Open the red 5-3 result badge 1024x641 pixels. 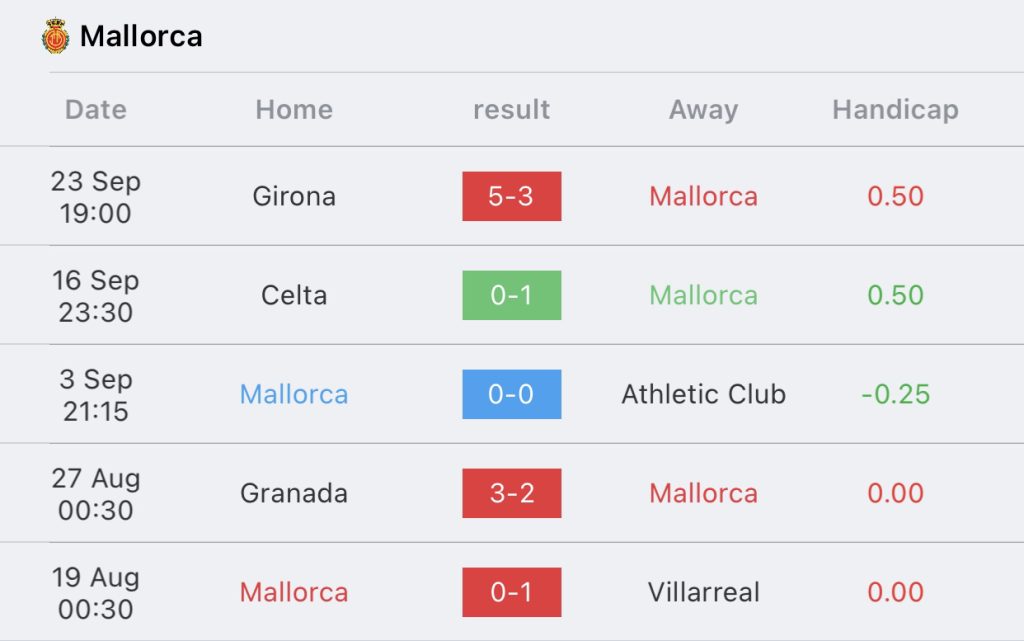[x=511, y=196]
